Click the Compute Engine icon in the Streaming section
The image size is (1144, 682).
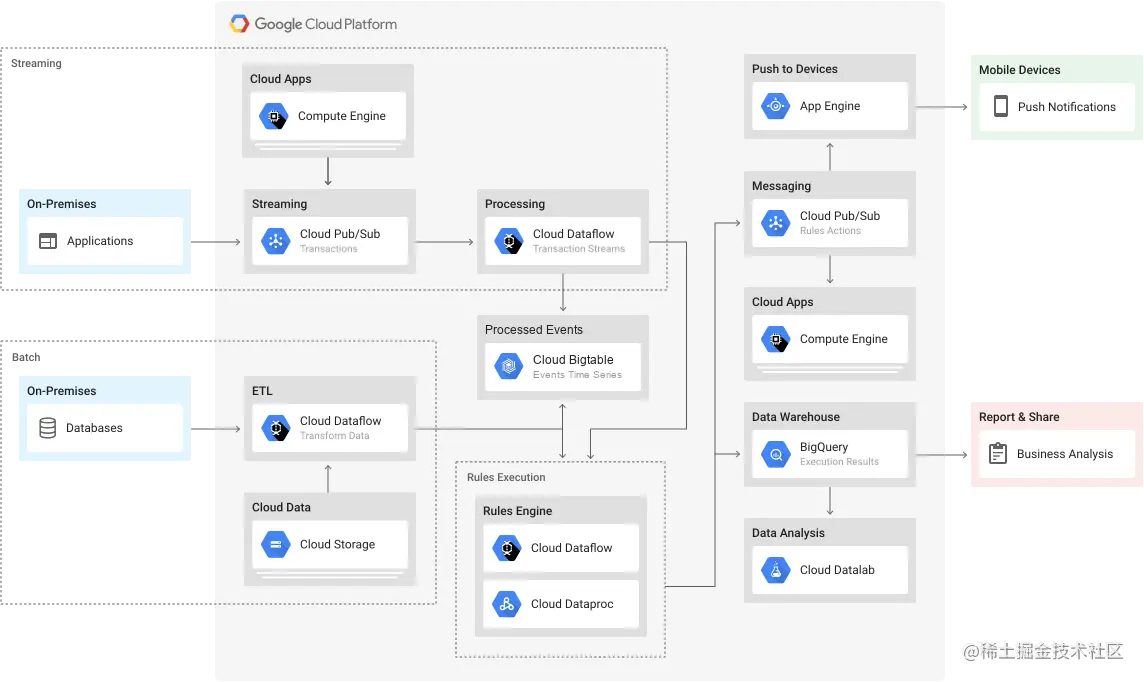pos(274,116)
